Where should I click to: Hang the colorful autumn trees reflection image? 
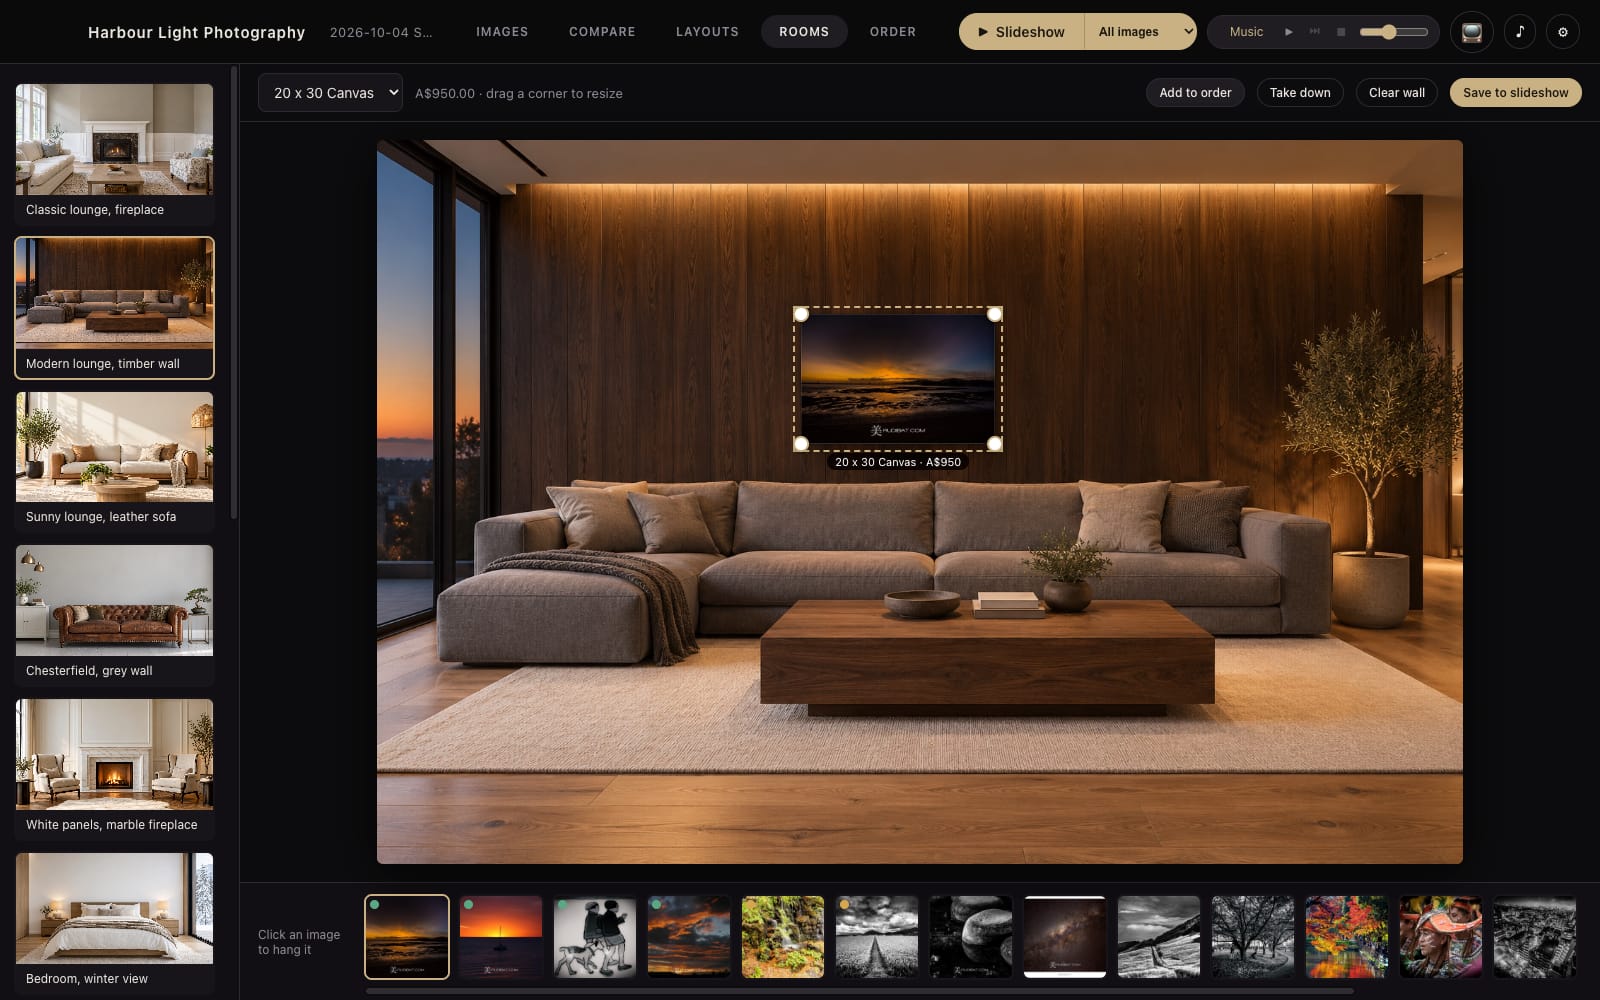click(x=1347, y=937)
